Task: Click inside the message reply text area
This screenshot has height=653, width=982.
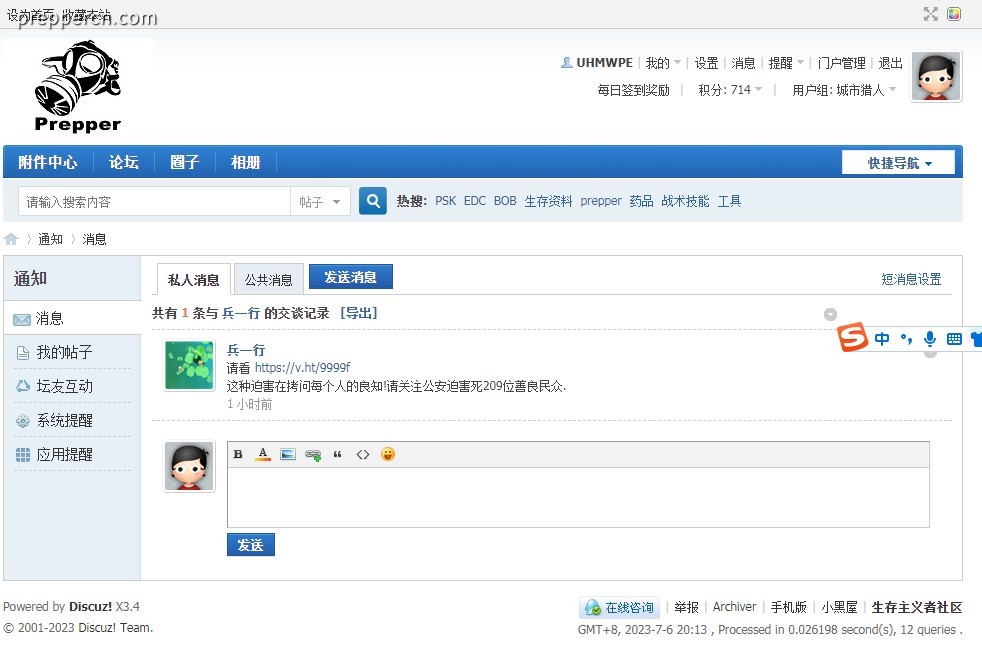Action: tap(578, 497)
